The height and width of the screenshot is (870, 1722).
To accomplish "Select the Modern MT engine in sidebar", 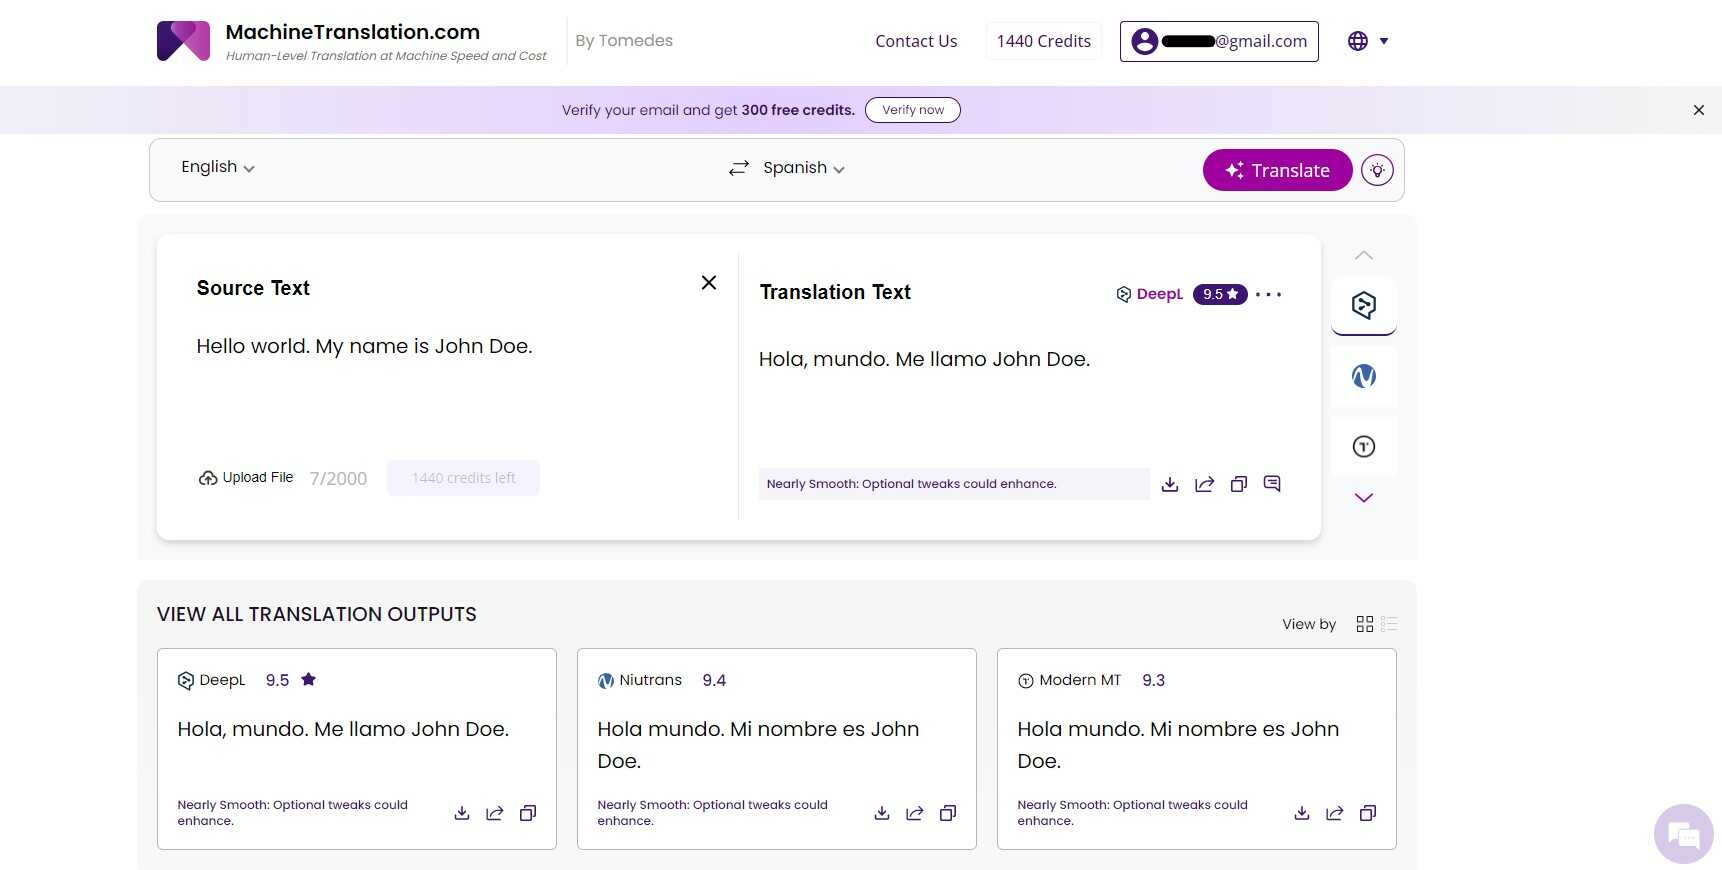I will (x=1364, y=447).
